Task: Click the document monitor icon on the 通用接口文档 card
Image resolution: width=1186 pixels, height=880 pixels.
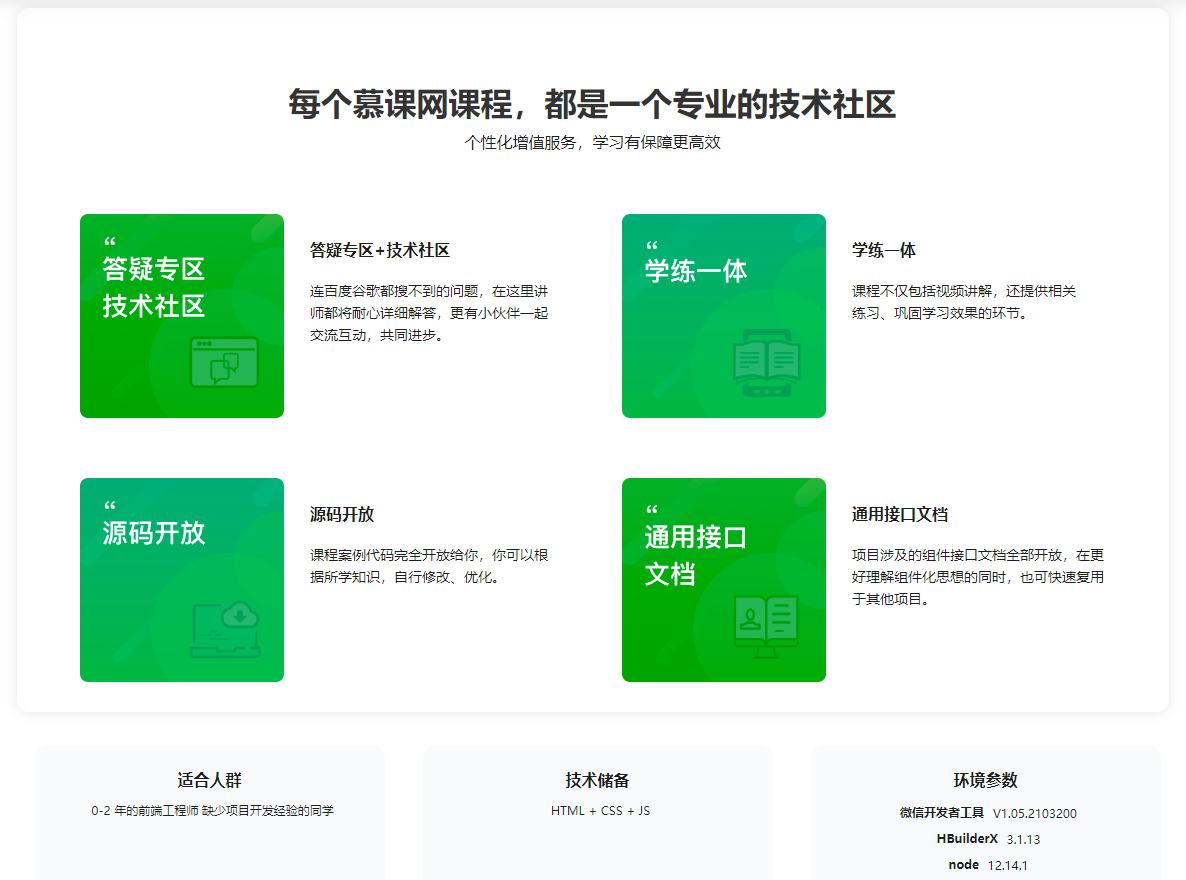Action: pos(766,626)
